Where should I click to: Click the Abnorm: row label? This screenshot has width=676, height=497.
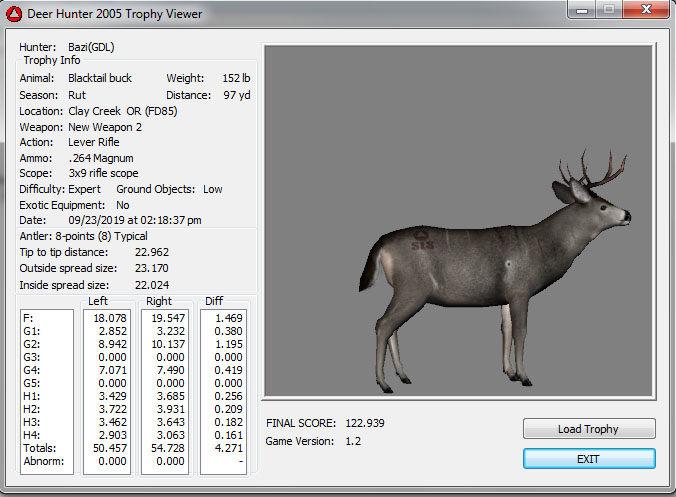44,461
